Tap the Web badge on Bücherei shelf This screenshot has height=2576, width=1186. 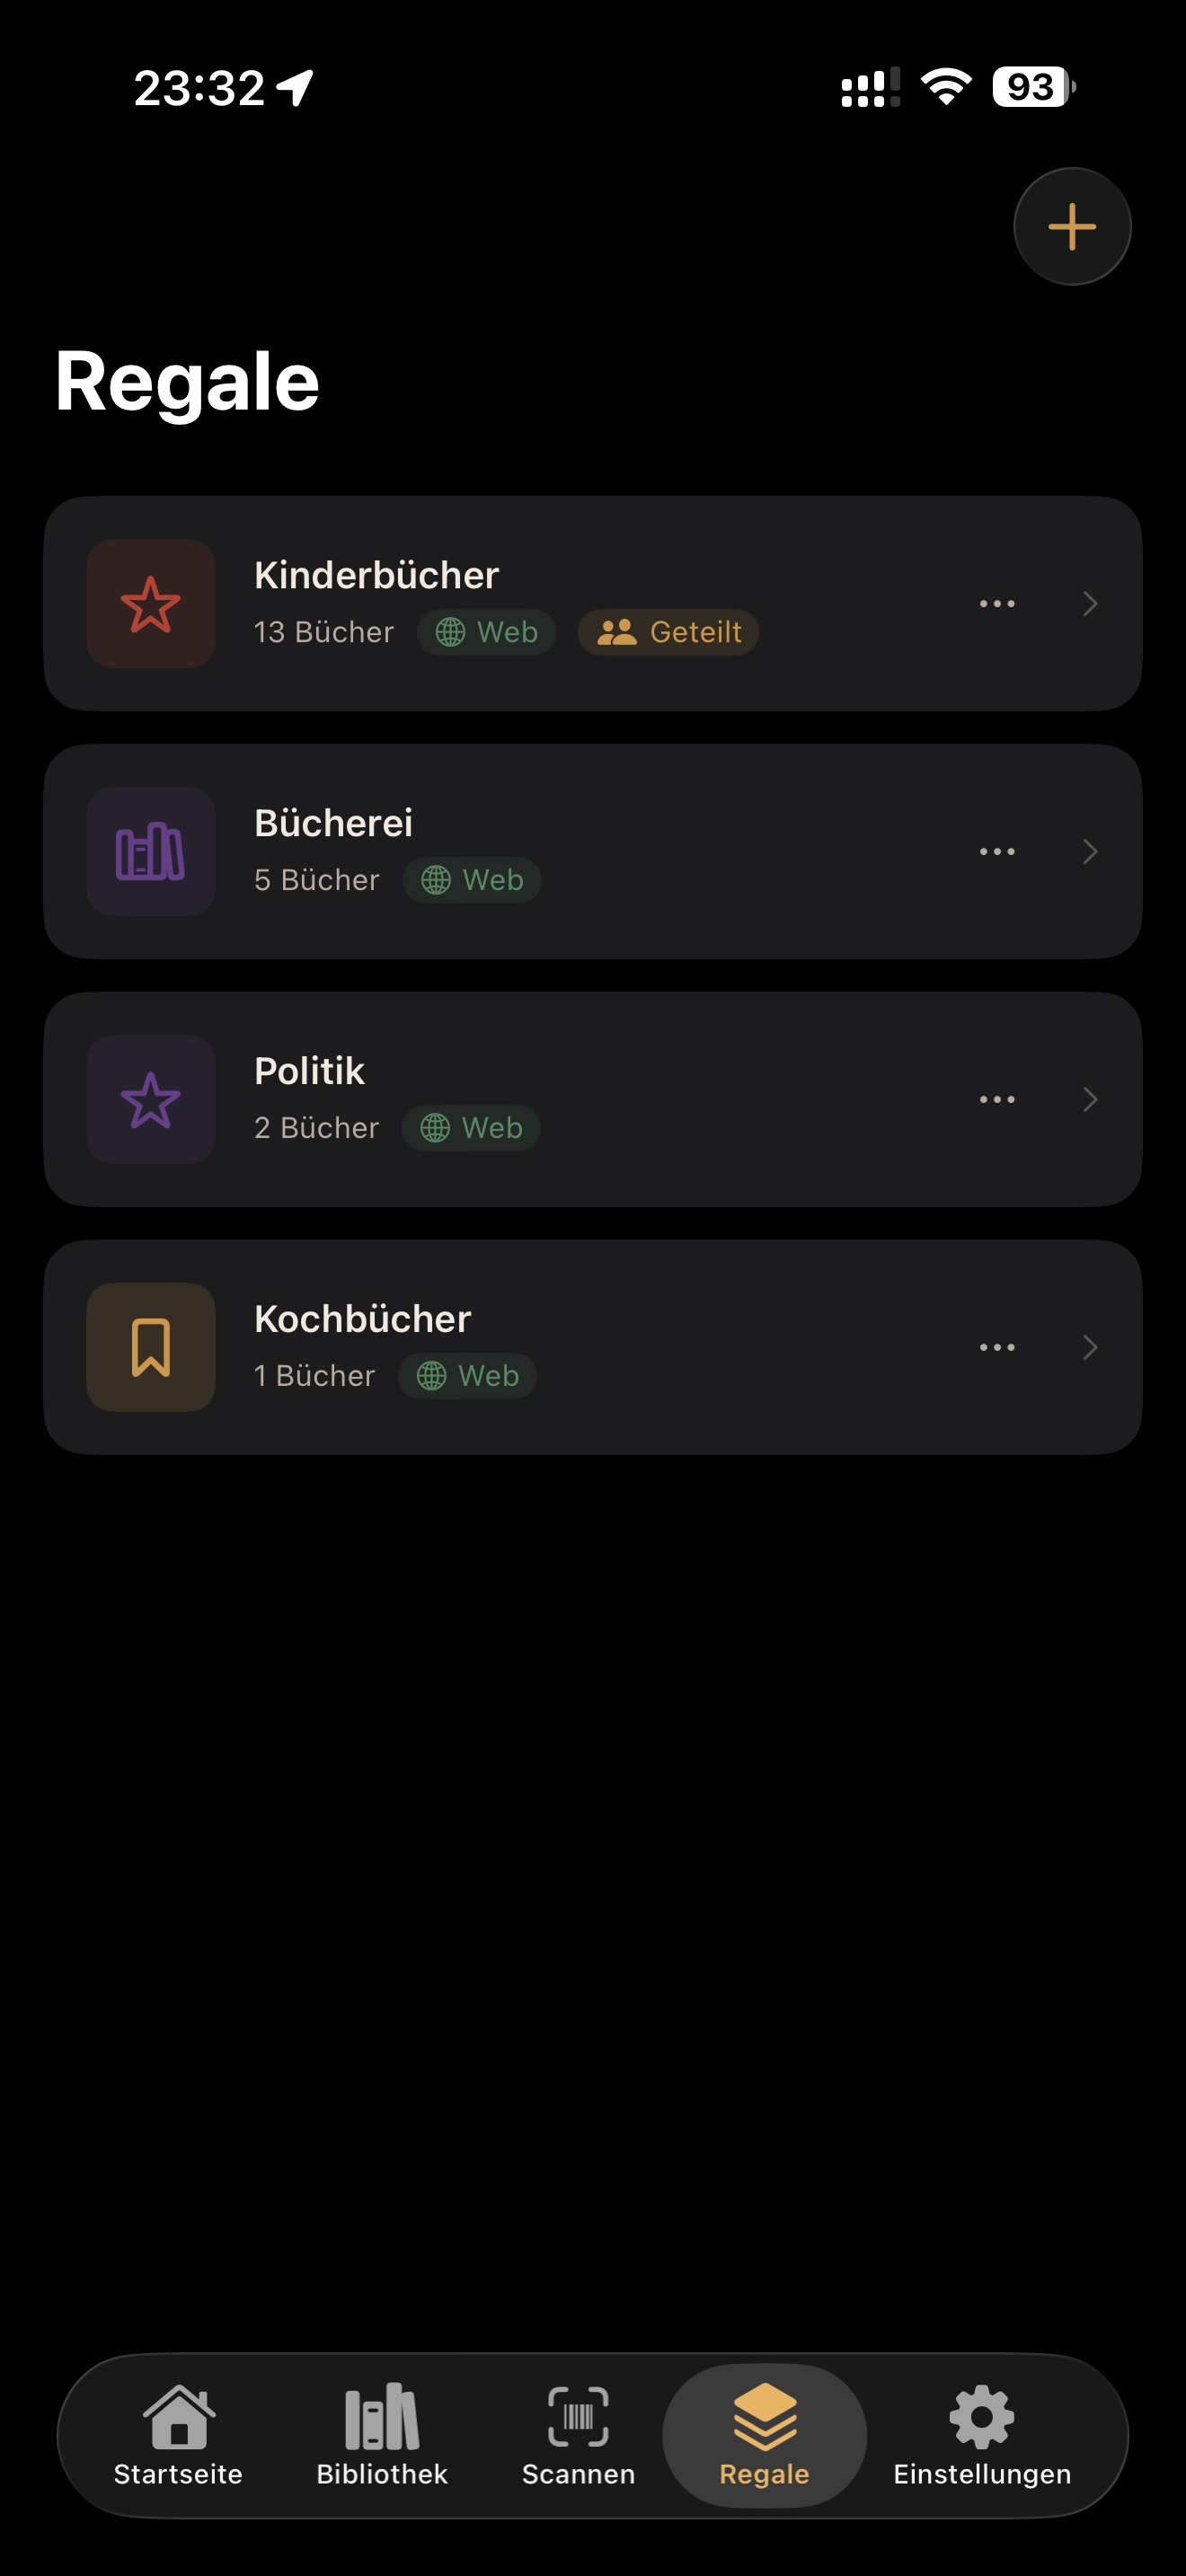click(x=472, y=880)
